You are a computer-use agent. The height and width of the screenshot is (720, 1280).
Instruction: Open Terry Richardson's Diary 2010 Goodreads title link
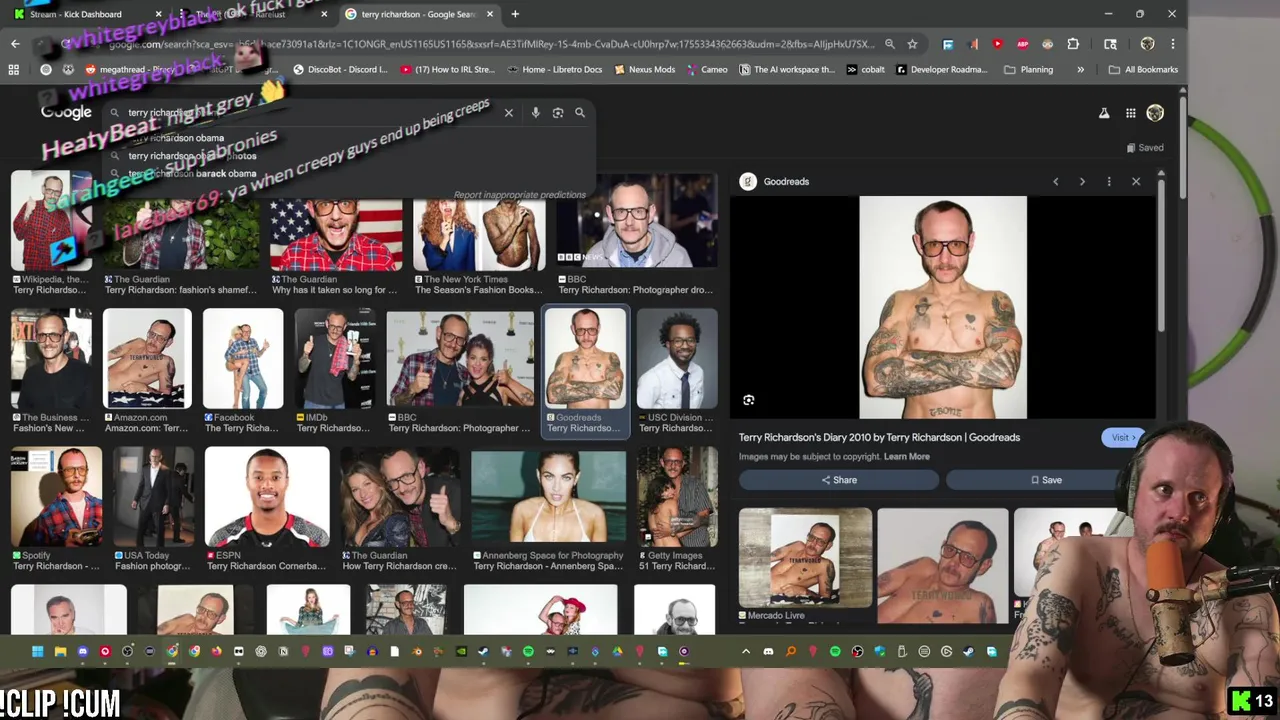(x=879, y=438)
